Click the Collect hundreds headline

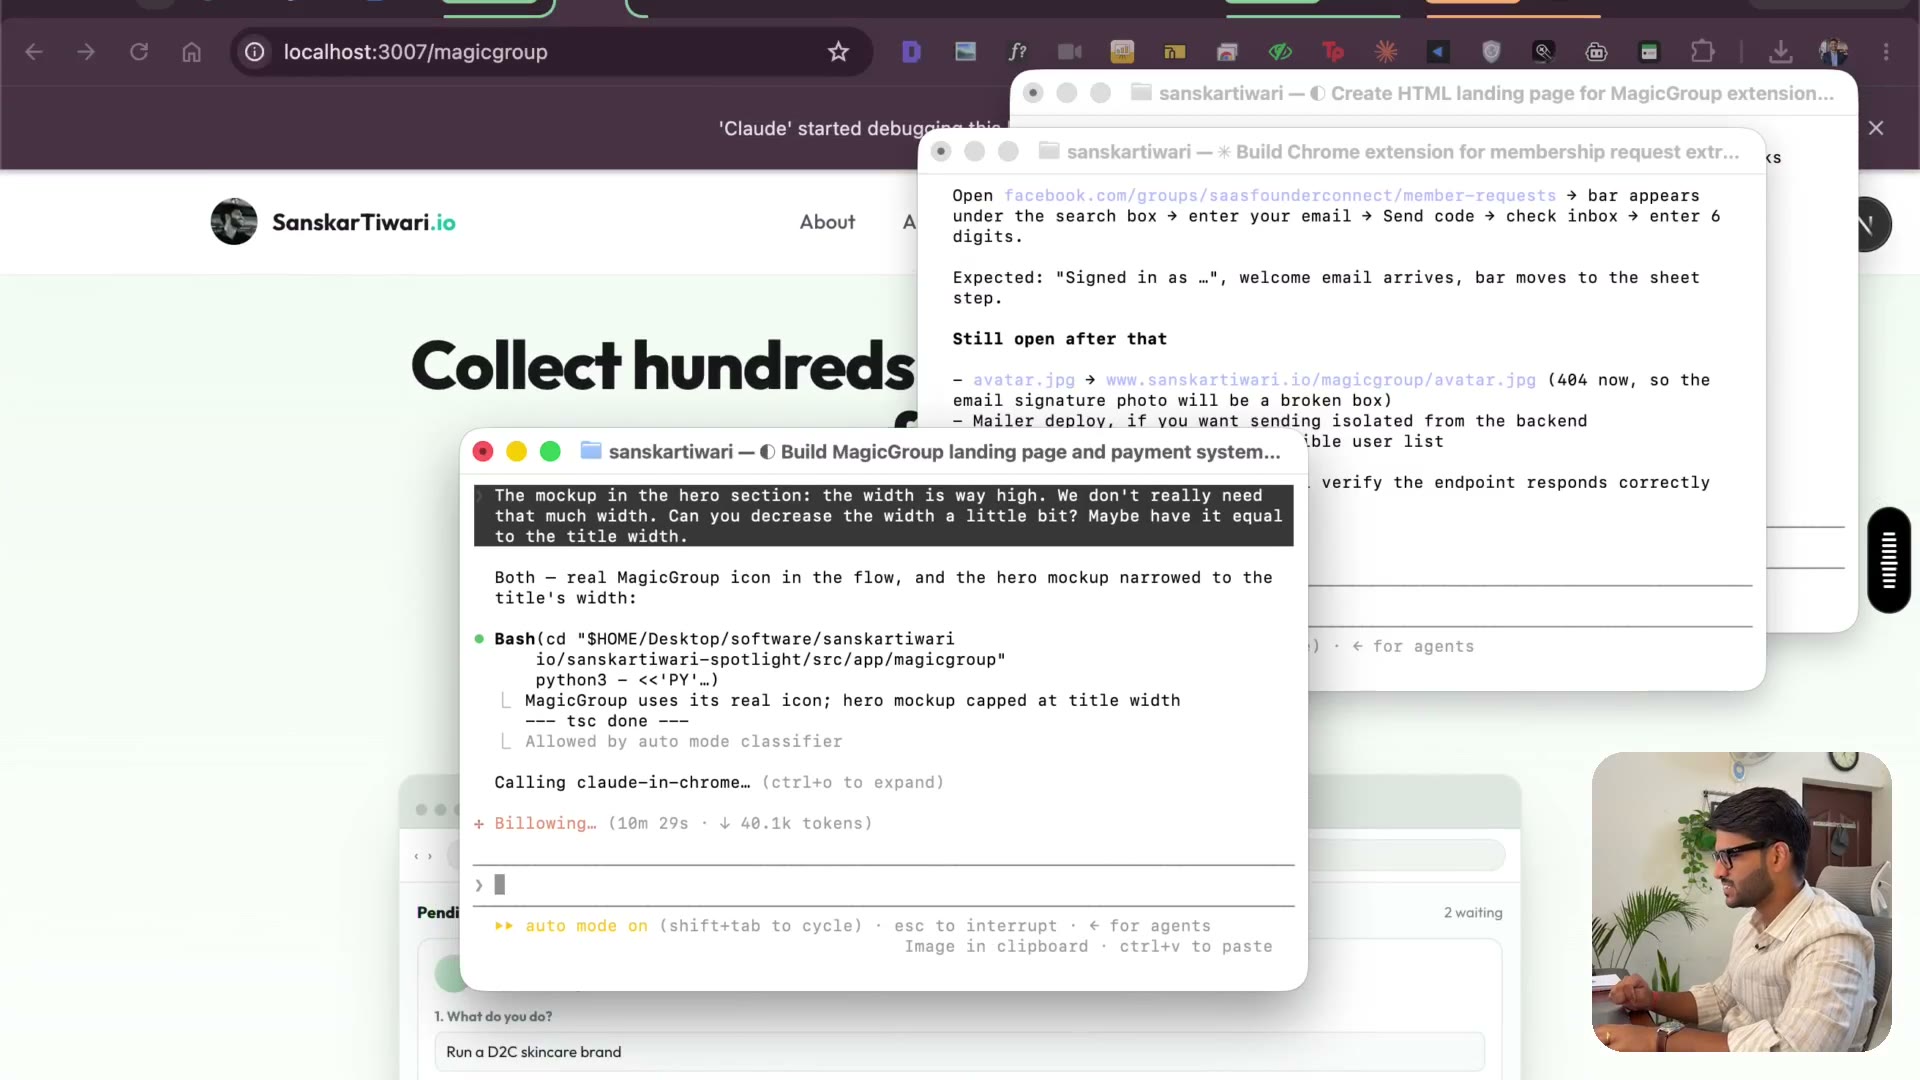point(662,366)
